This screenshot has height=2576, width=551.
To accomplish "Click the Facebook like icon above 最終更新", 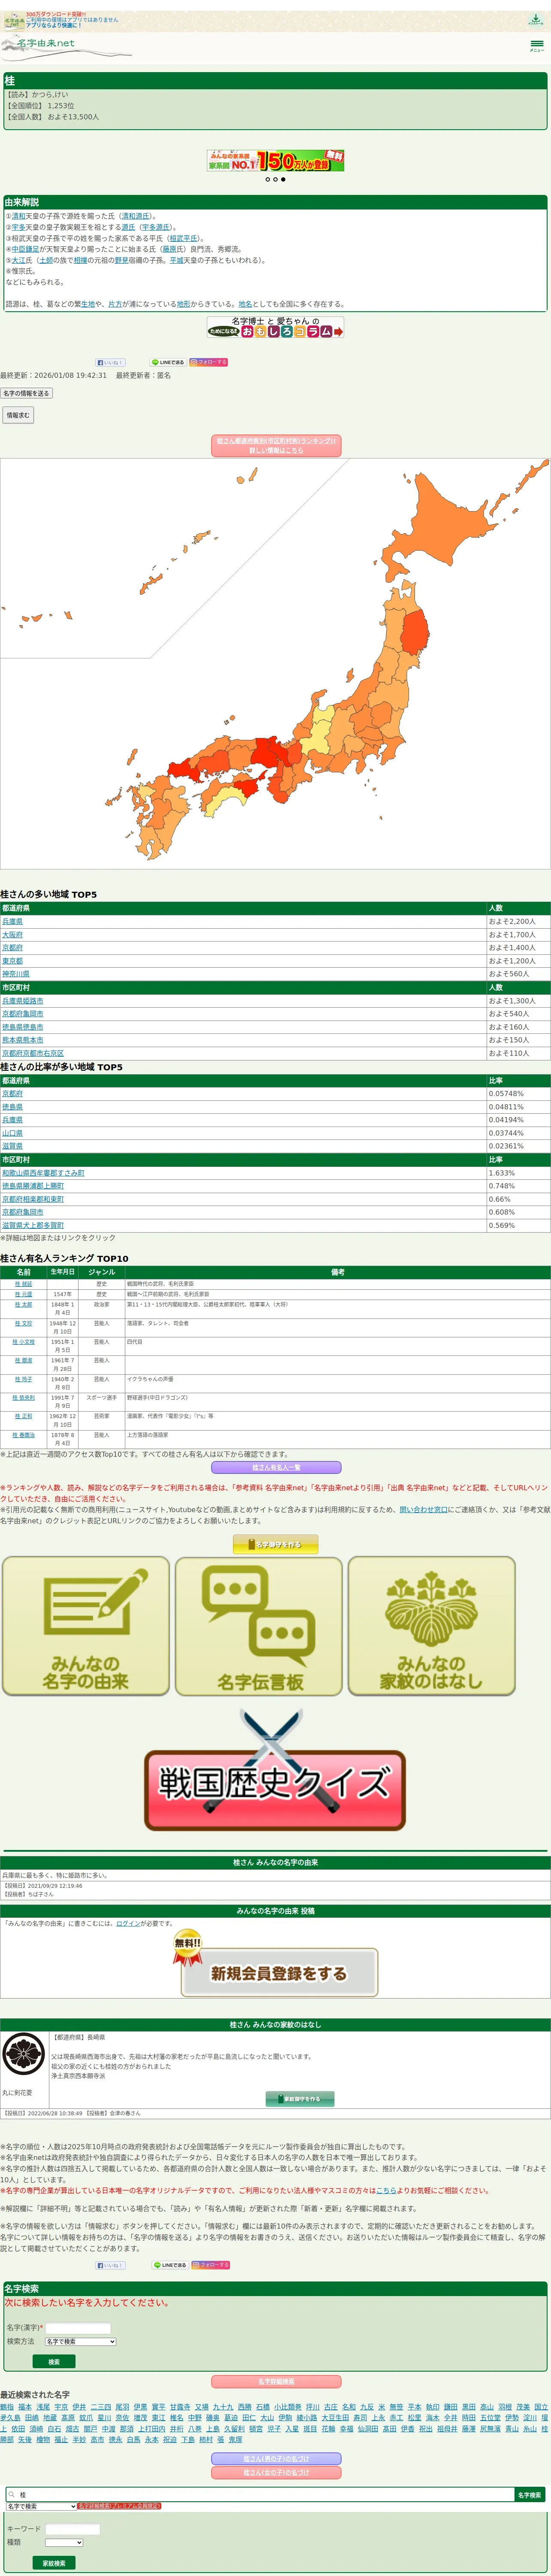I will pos(110,362).
